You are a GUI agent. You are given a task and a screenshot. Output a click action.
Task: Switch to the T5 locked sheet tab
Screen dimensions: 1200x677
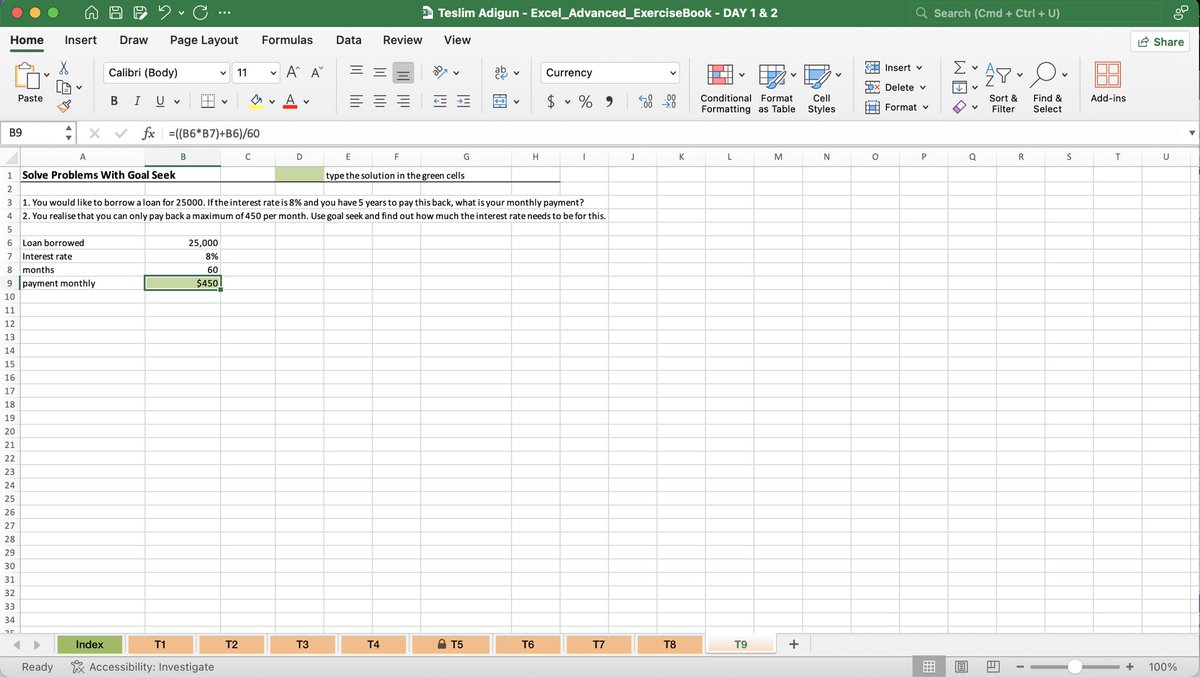click(449, 645)
